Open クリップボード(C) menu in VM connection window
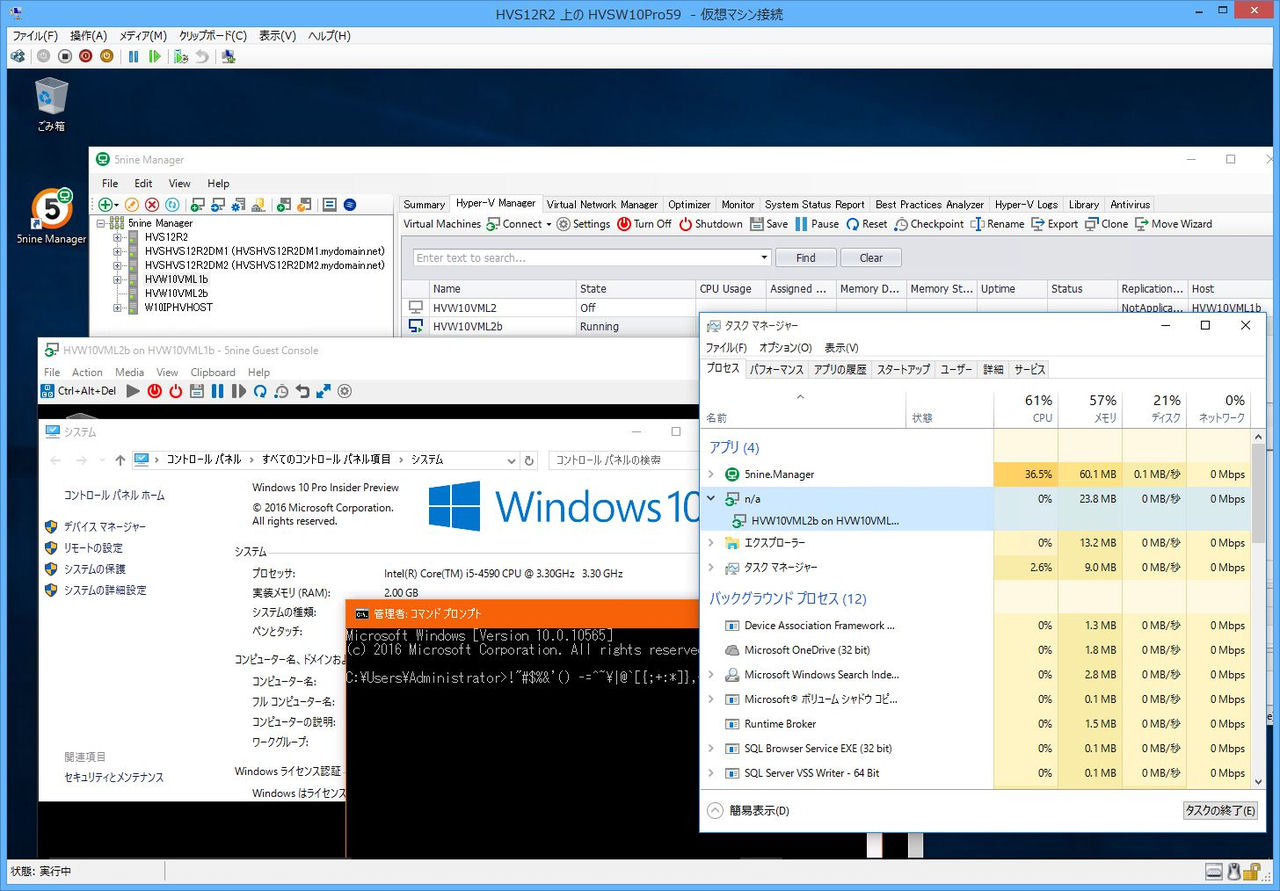Viewport: 1280px width, 891px height. coord(213,35)
